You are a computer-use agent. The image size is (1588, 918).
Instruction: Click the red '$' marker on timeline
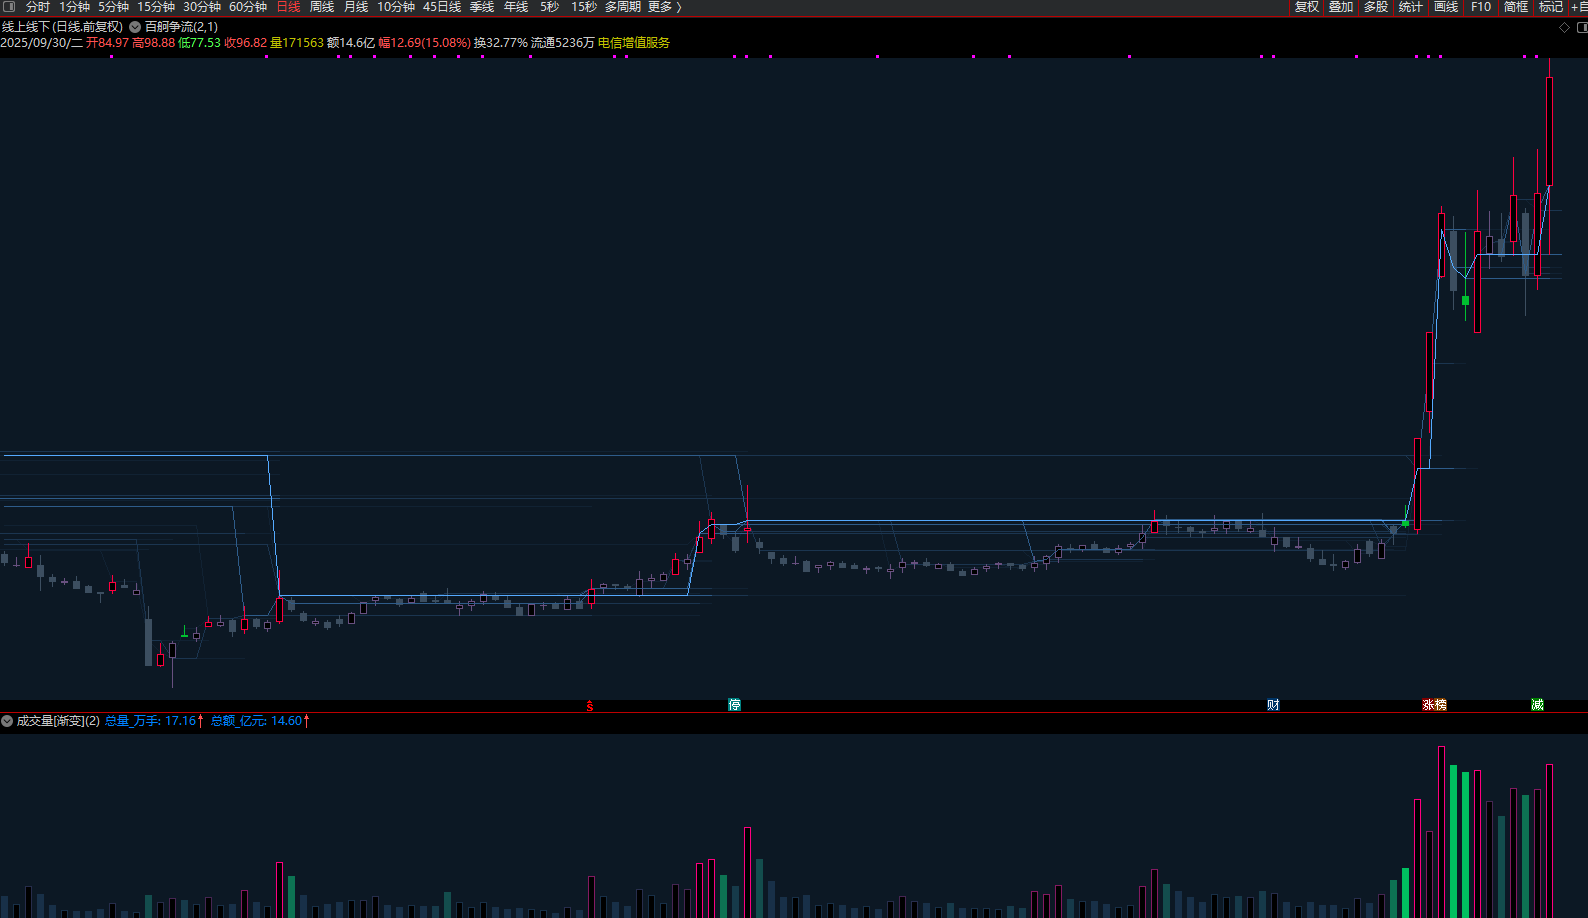point(590,706)
